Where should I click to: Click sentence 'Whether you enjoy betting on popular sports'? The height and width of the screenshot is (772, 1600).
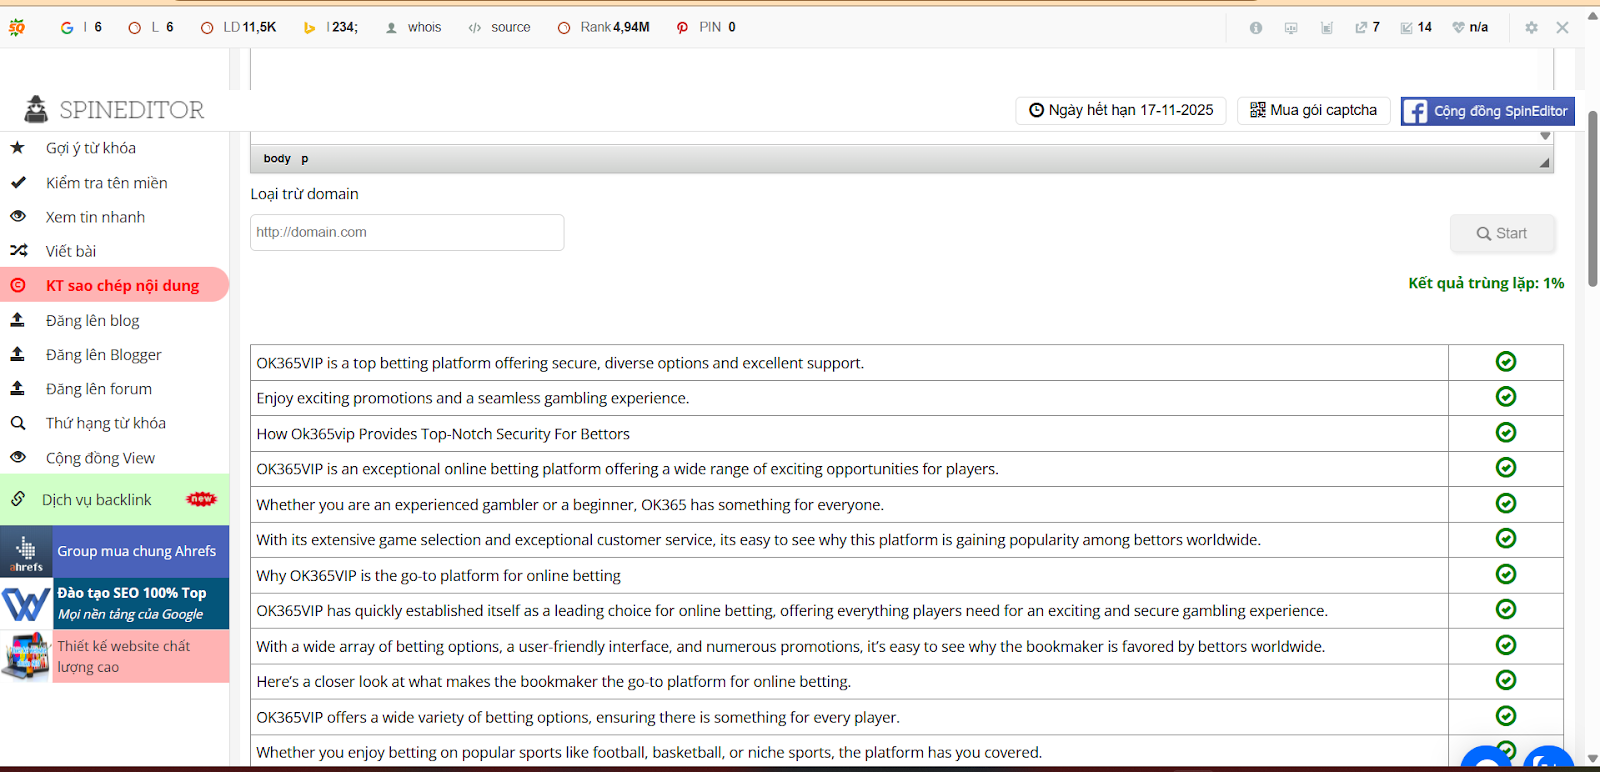[649, 753]
